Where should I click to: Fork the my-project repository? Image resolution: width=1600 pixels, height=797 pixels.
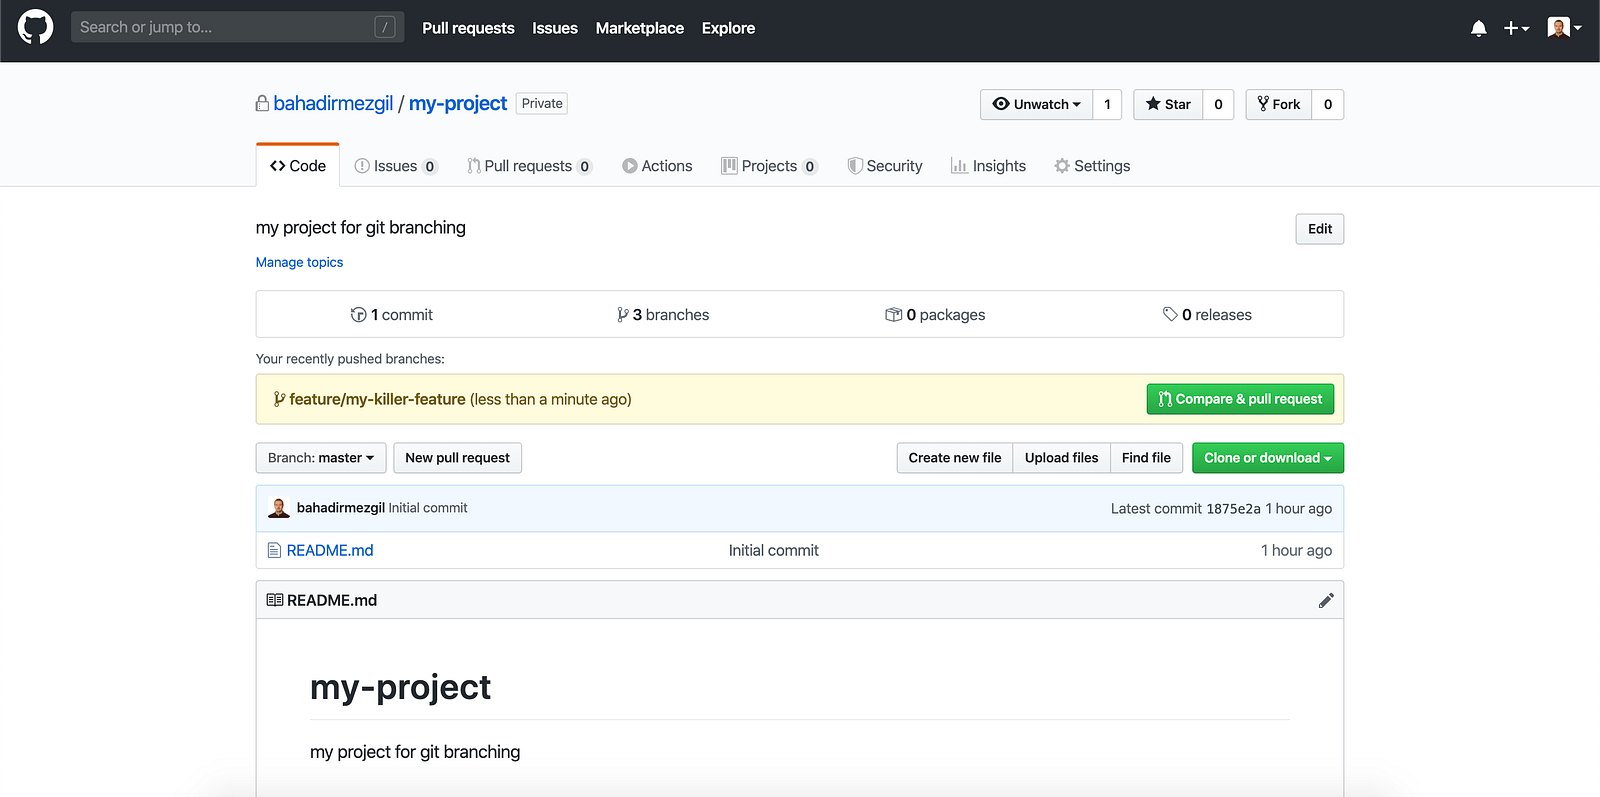1279,104
